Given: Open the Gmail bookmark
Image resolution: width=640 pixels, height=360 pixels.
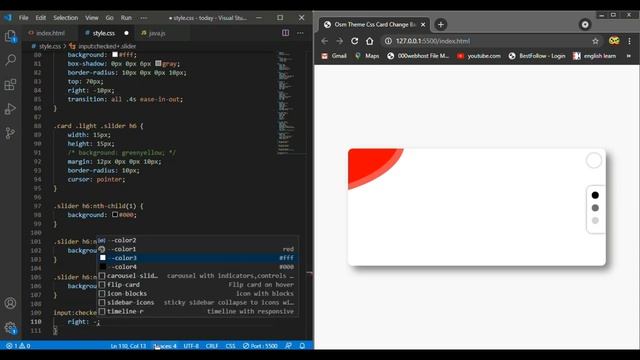Looking at the screenshot, I should point(334,56).
